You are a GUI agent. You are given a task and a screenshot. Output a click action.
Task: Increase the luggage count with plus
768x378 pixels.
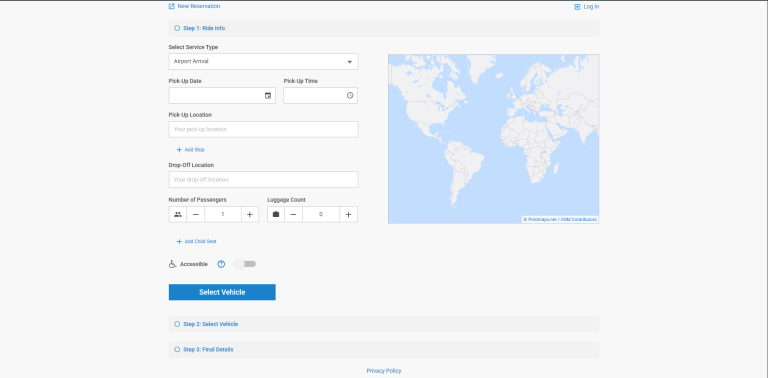coord(348,214)
